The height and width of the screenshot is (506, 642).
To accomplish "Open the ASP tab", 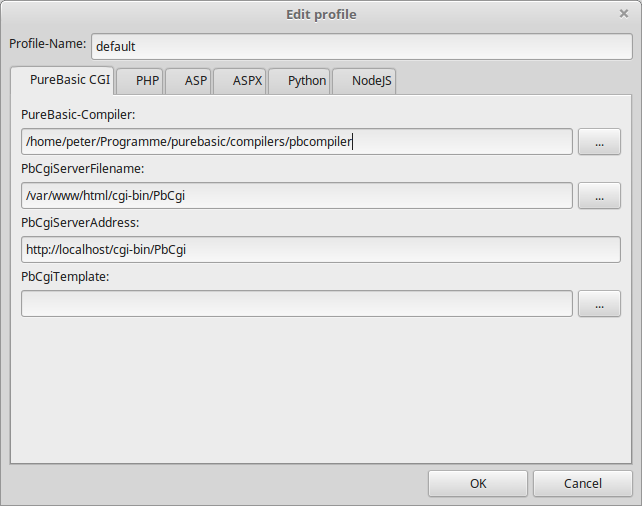I will coord(188,81).
